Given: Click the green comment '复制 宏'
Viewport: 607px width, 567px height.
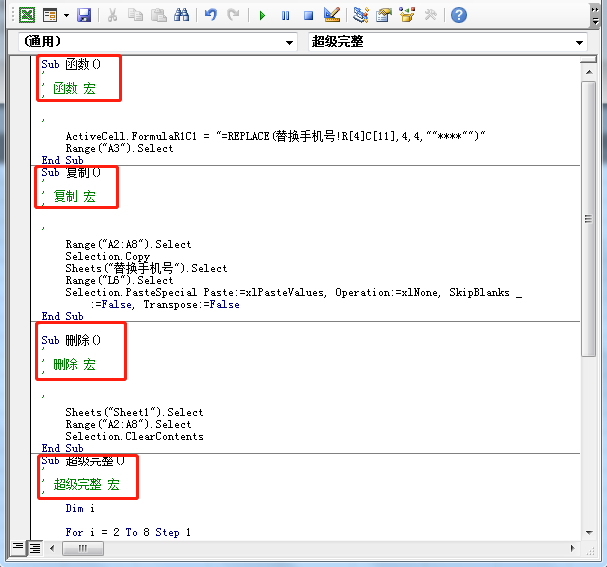Looking at the screenshot, I should 74,196.
